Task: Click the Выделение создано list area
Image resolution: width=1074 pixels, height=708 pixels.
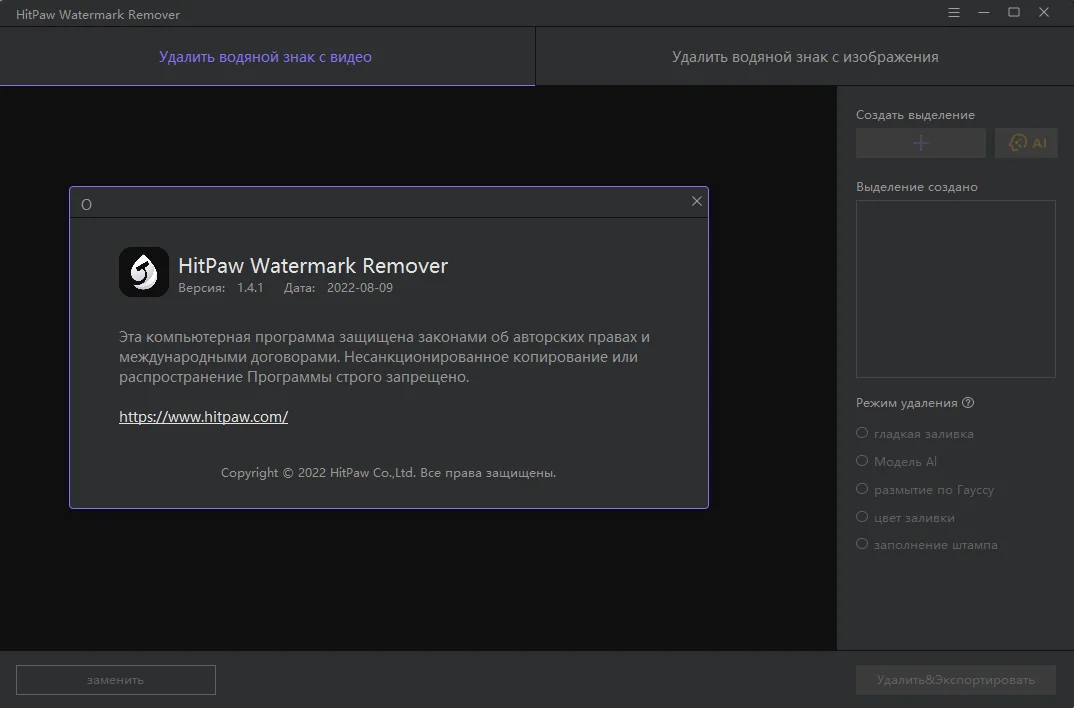Action: pyautogui.click(x=956, y=289)
